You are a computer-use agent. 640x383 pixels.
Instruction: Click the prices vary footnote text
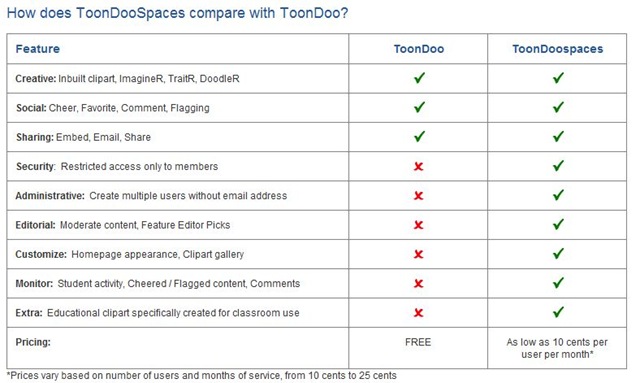[x=202, y=375]
